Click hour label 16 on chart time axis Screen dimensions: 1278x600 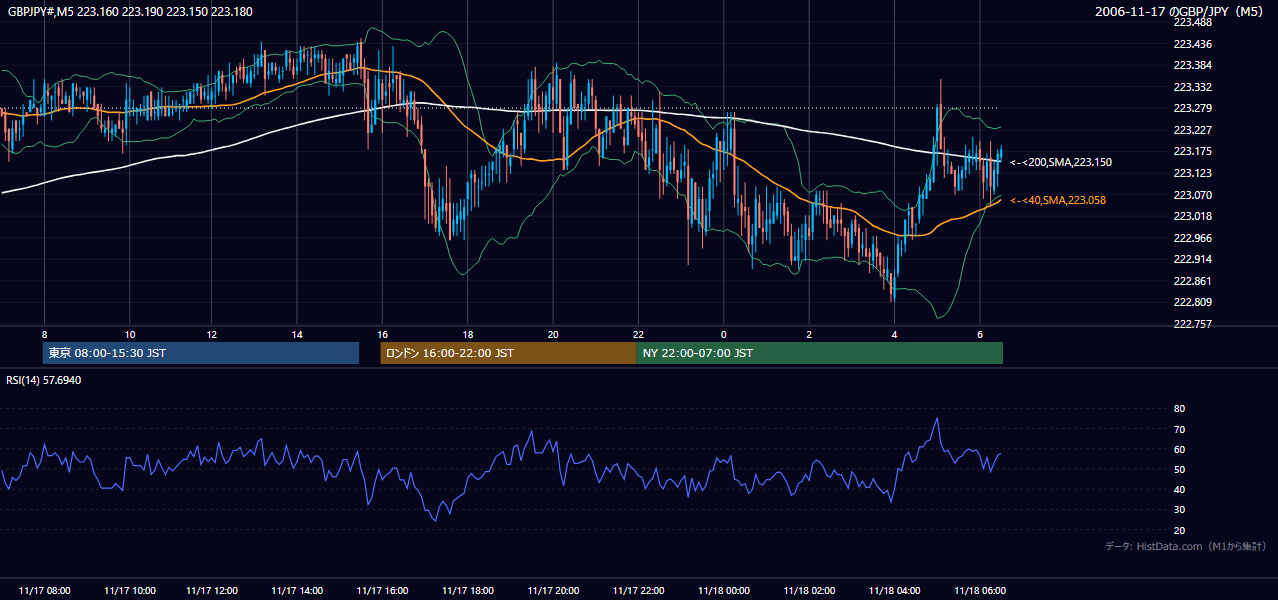(x=382, y=334)
